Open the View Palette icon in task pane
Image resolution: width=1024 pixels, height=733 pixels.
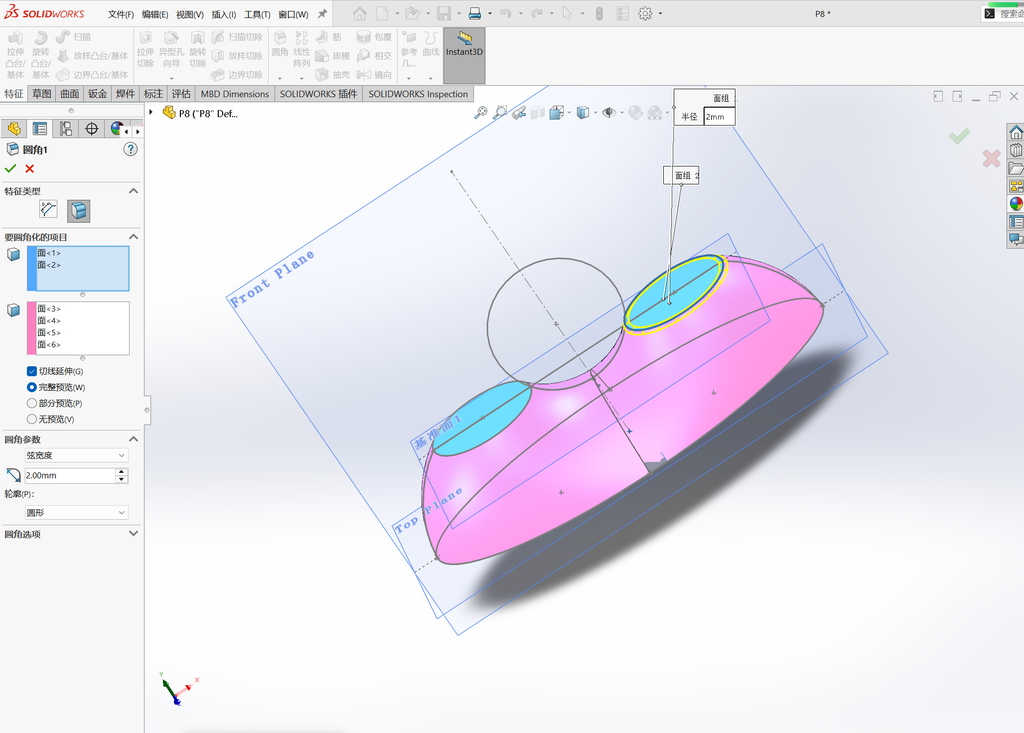pos(1016,186)
